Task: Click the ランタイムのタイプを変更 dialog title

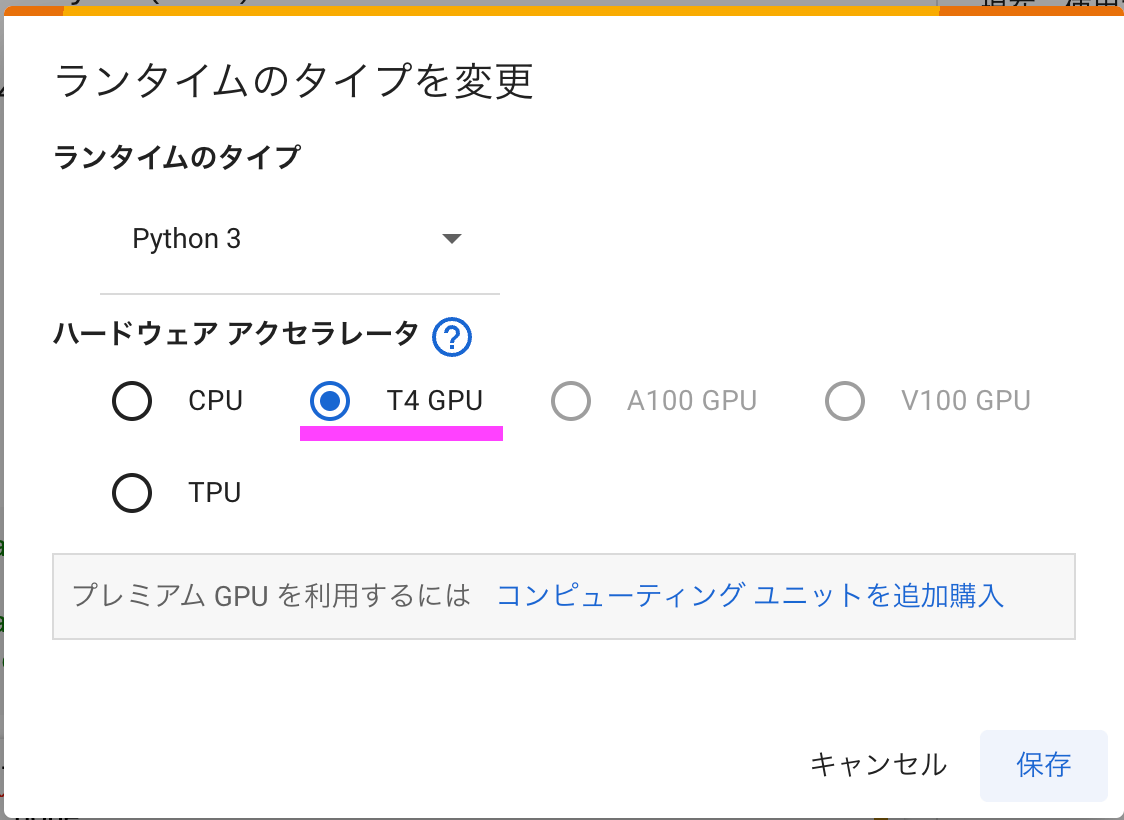Action: coord(296,83)
